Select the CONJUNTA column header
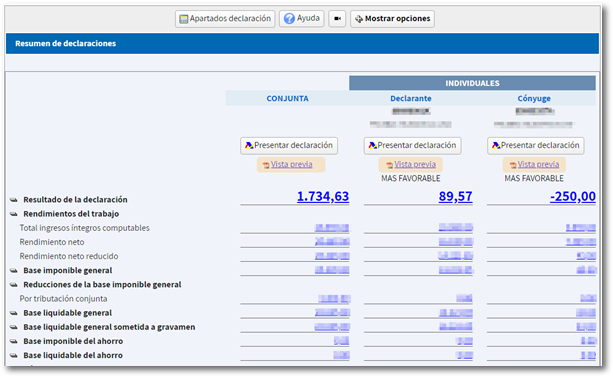Screen dimensions: 613x377 point(287,99)
